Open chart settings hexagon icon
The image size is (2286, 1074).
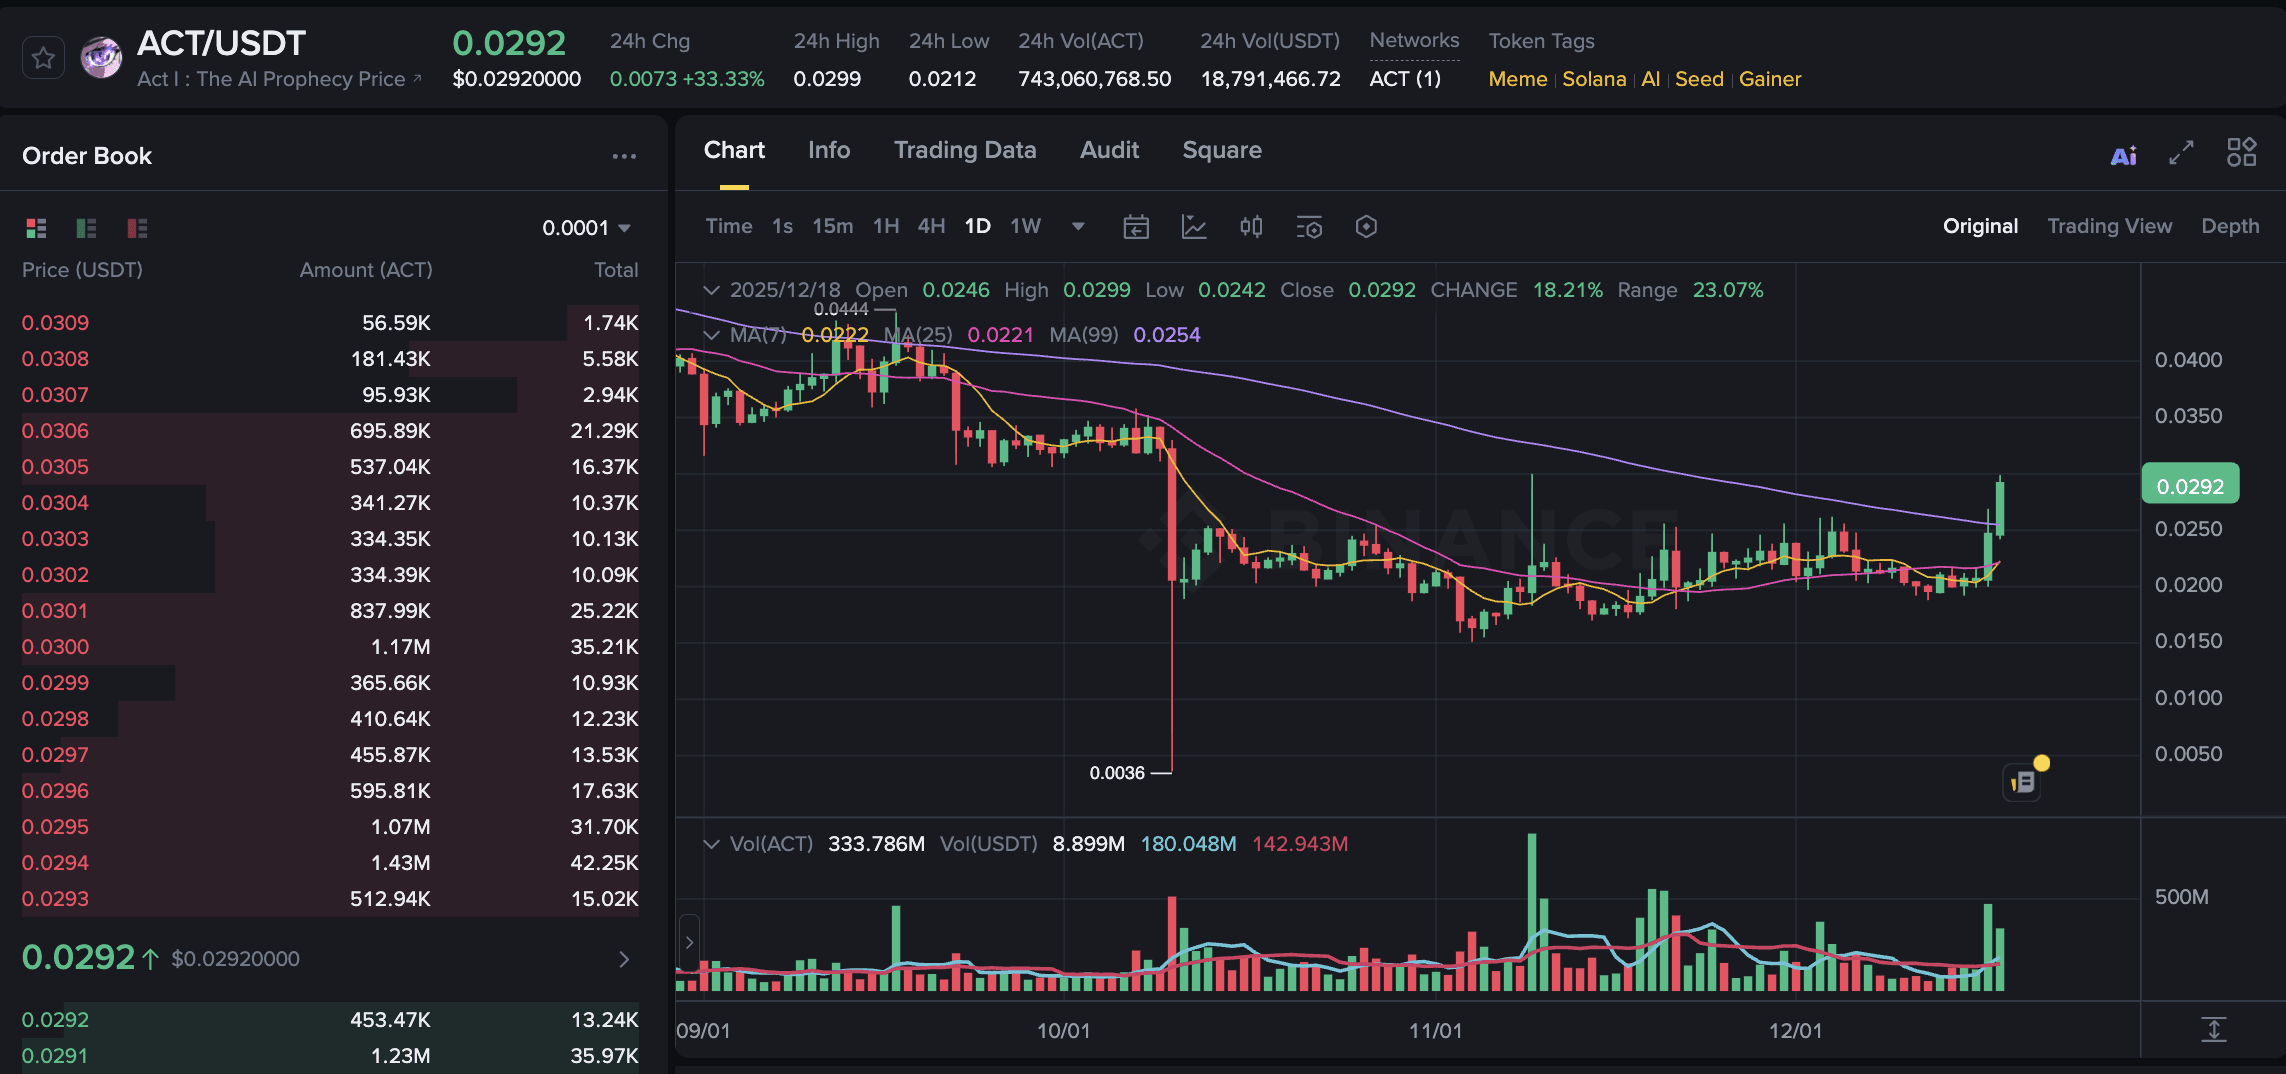click(x=1366, y=226)
